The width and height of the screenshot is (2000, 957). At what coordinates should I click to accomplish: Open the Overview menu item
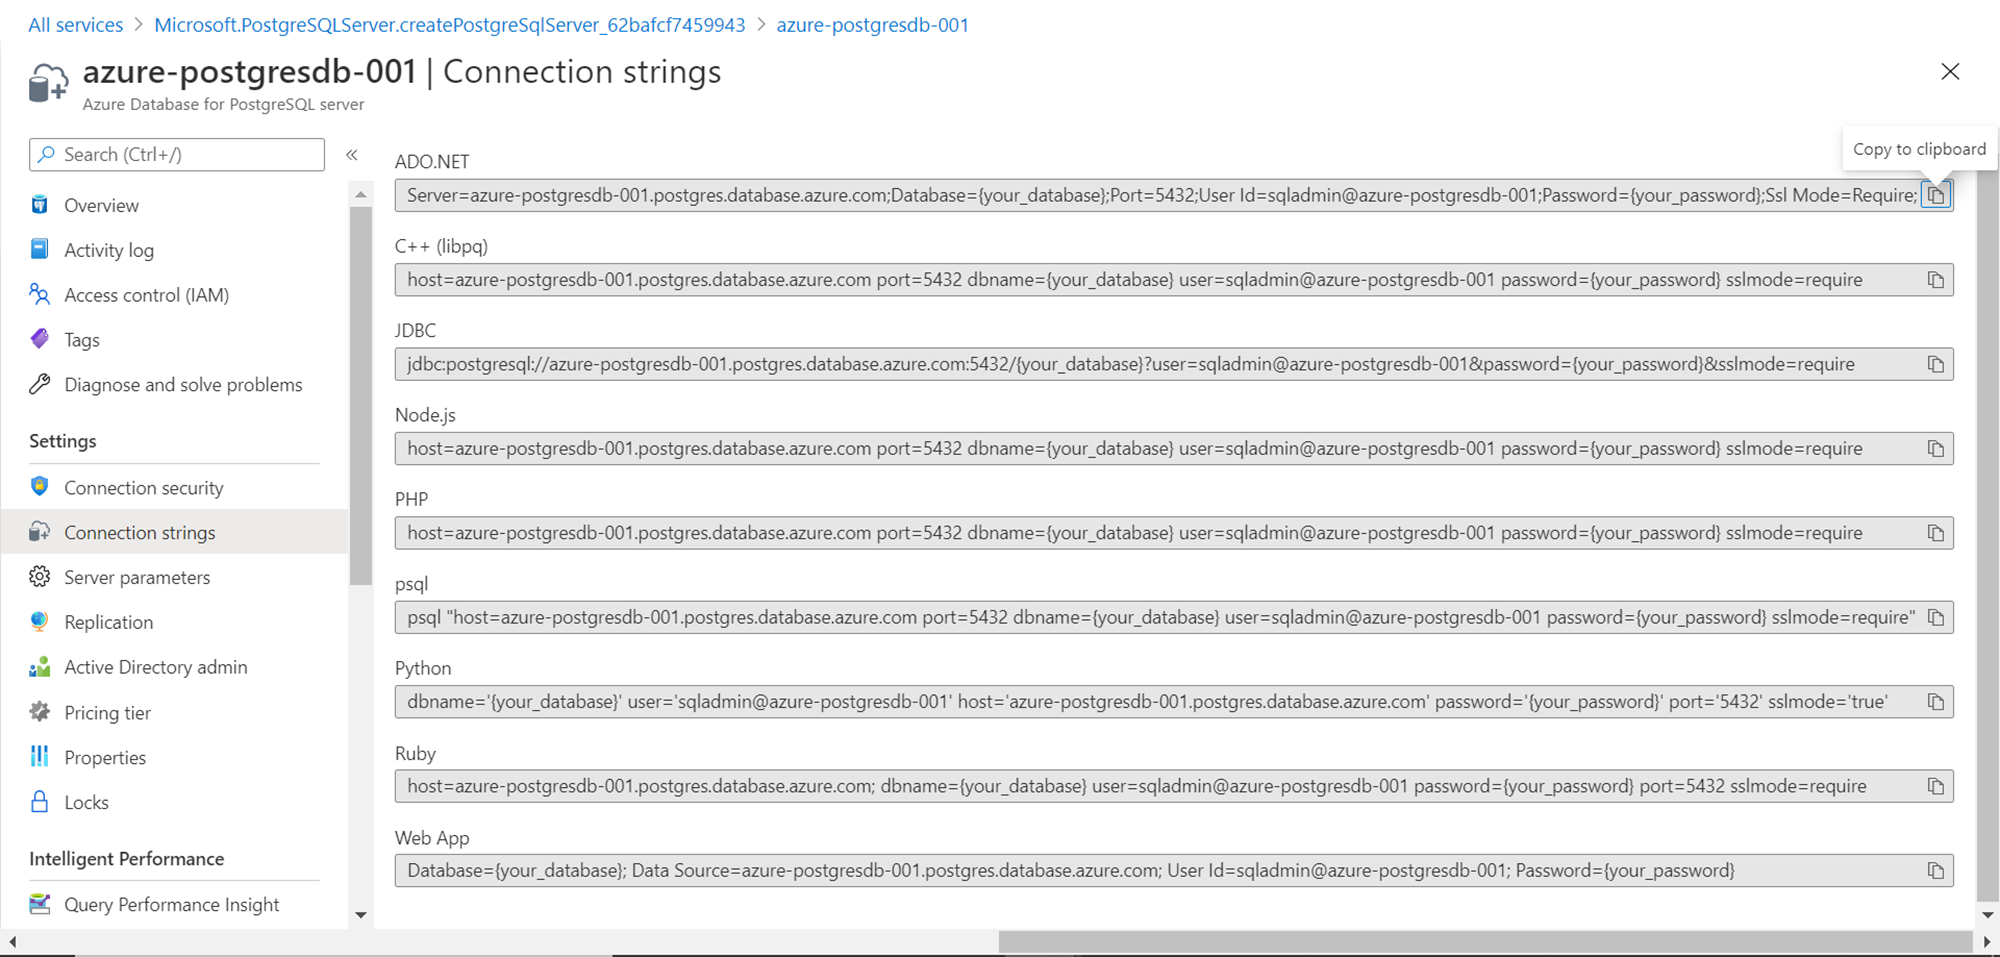pyautogui.click(x=101, y=205)
